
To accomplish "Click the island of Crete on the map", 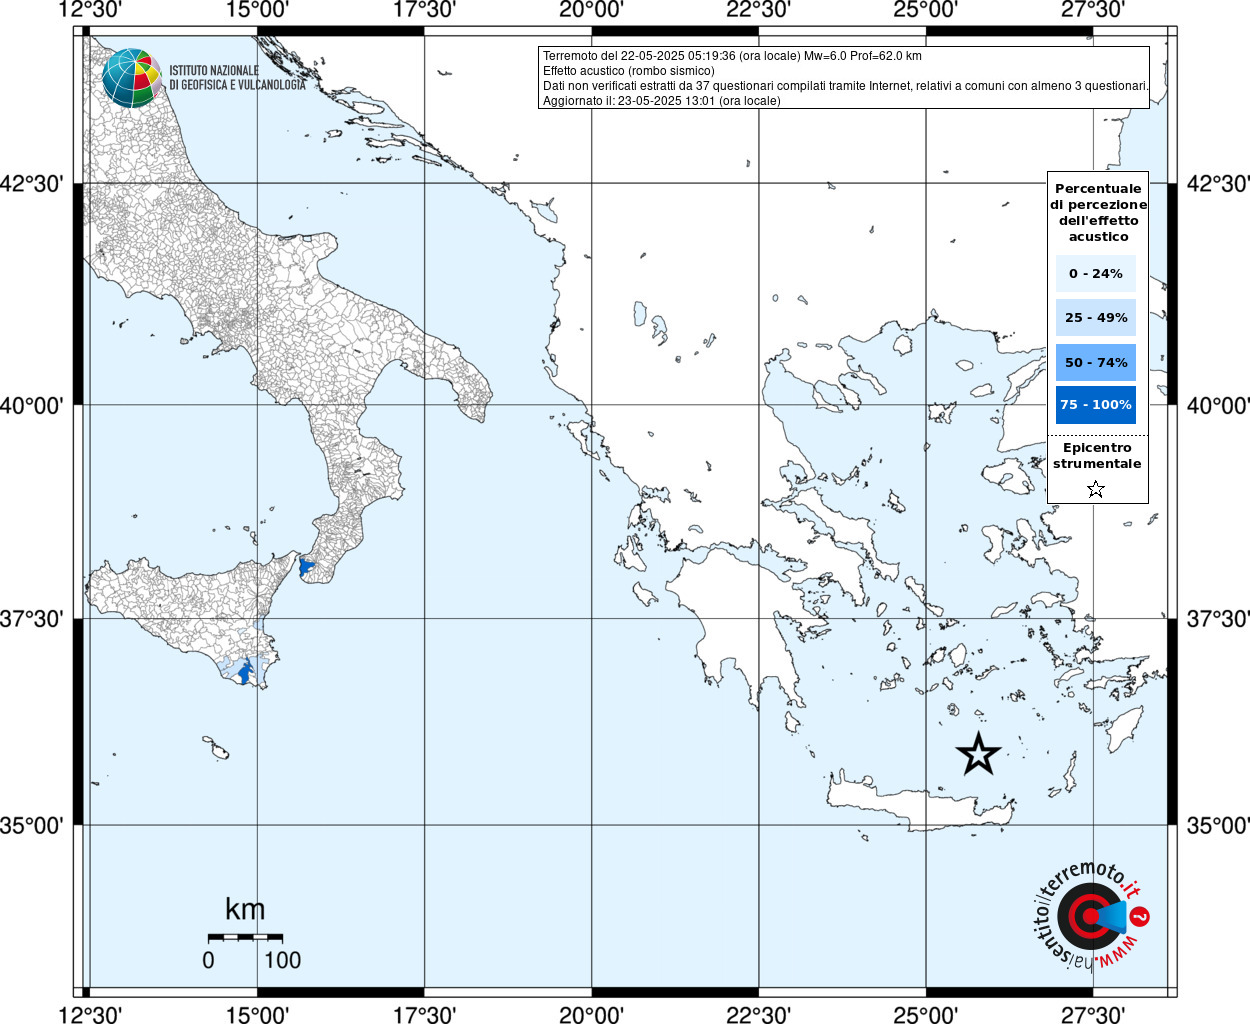I will click(x=920, y=803).
